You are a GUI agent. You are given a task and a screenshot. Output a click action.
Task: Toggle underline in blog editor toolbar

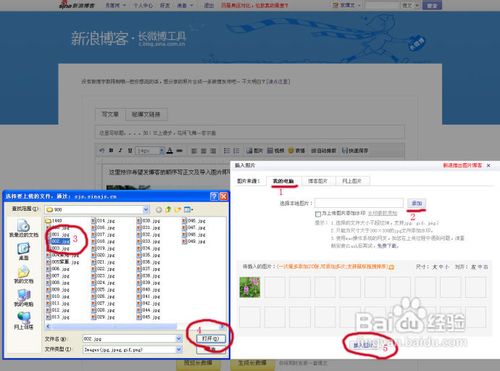[130, 151]
